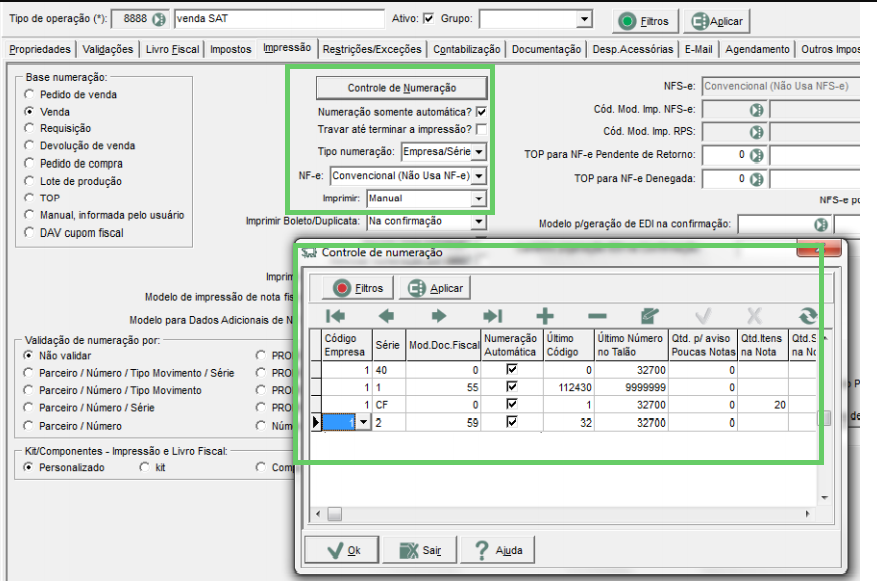This screenshot has width=877, height=588.
Task: Select Requisição radio option
Action: click(29, 128)
